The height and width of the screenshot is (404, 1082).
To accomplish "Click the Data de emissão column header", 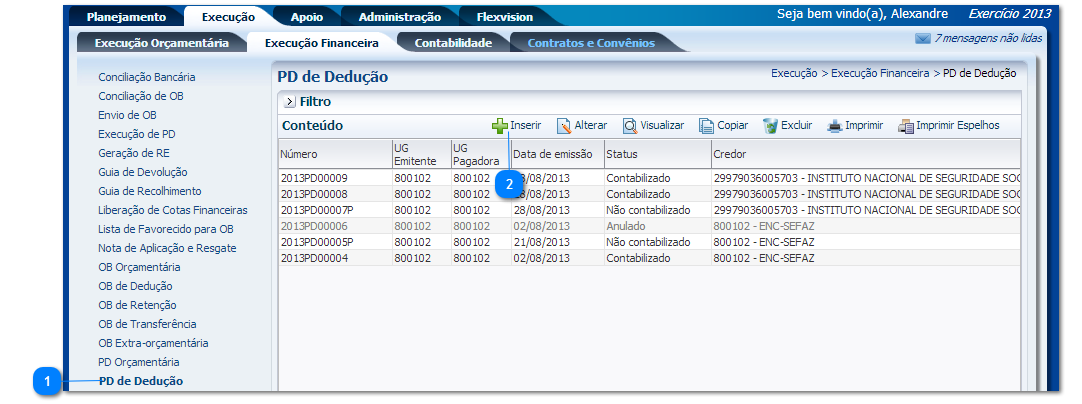I will pos(553,154).
